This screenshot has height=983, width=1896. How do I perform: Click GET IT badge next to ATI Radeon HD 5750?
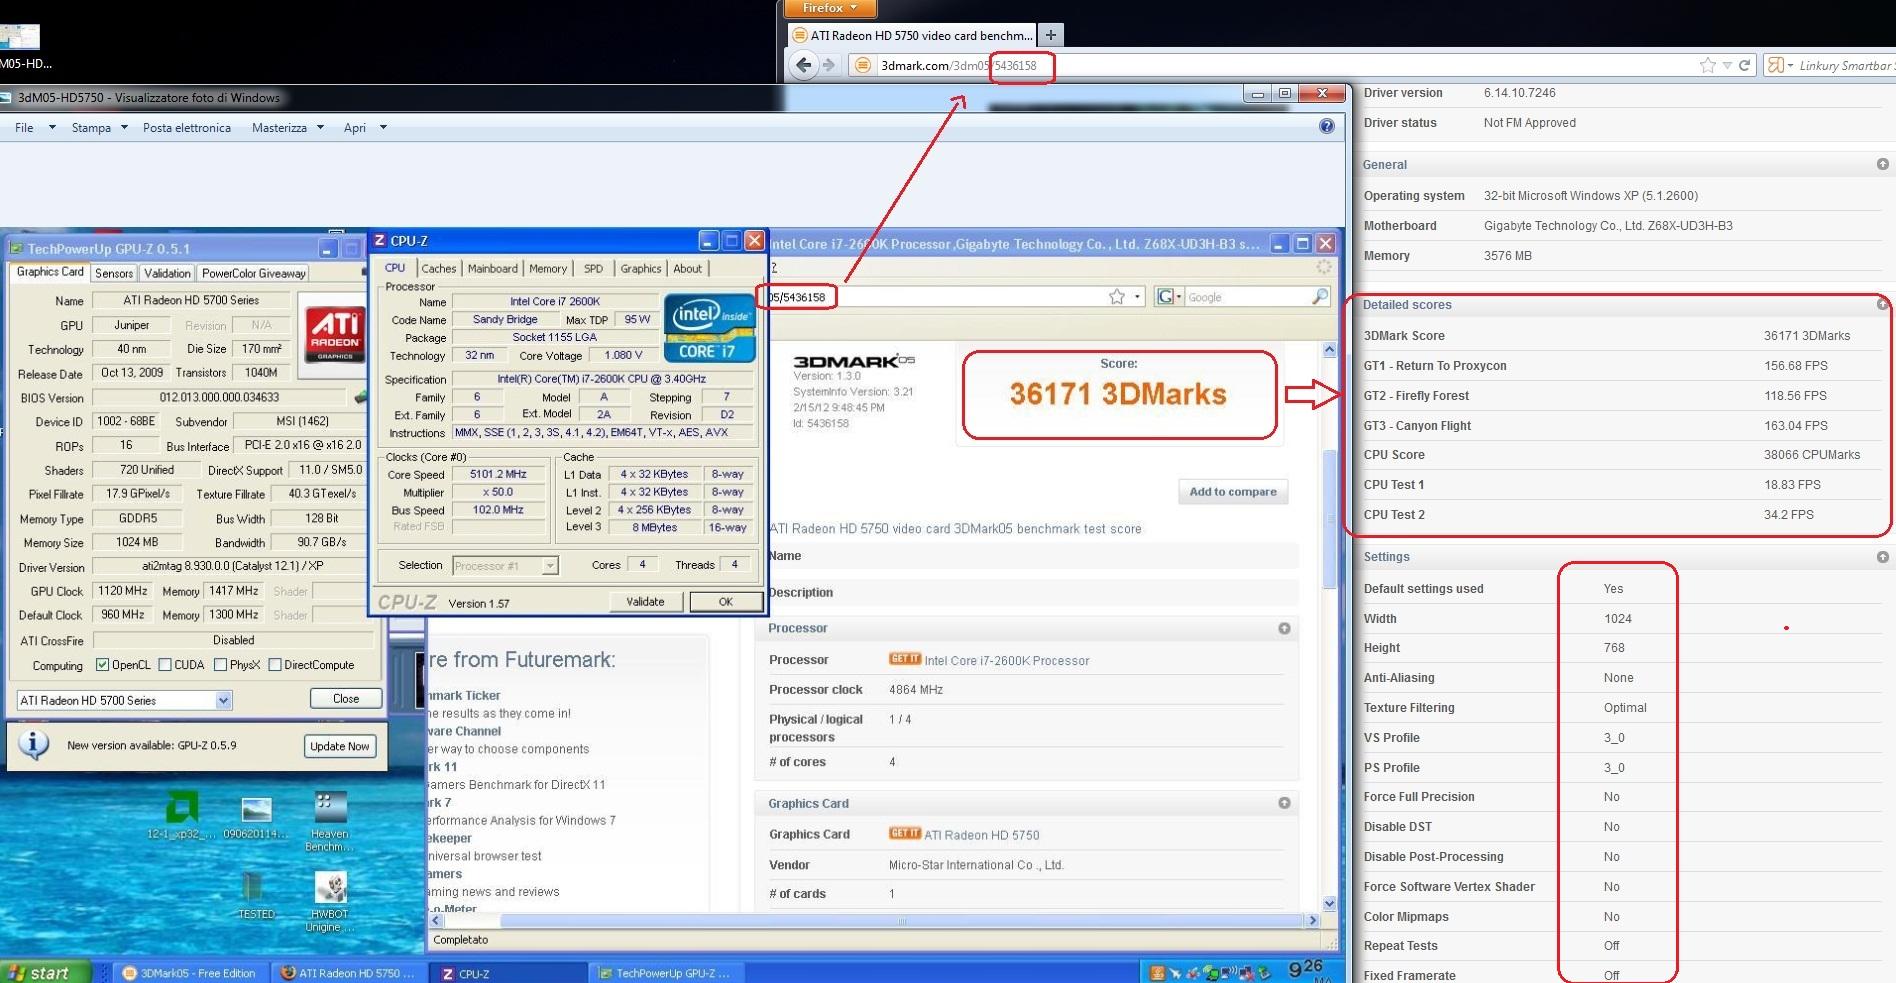click(x=904, y=834)
